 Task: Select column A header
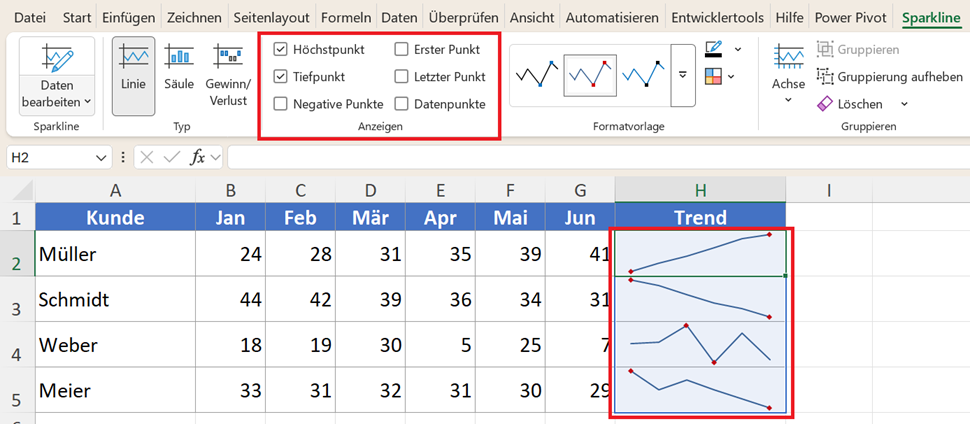[x=115, y=192]
